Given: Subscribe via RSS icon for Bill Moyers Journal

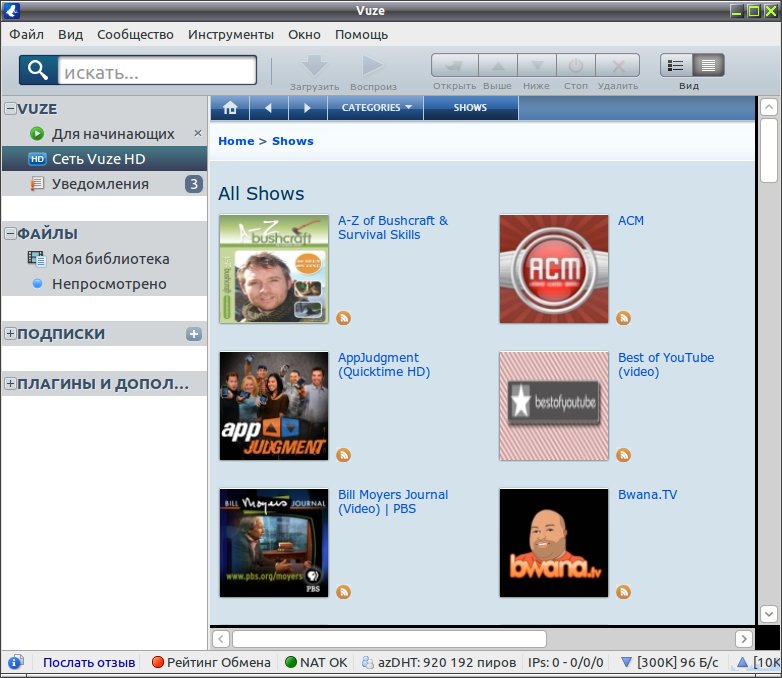Looking at the screenshot, I should 344,592.
